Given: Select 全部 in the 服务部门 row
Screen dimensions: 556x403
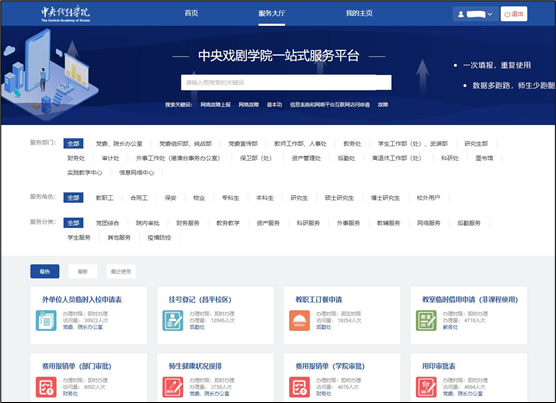Looking at the screenshot, I should click(x=73, y=144).
